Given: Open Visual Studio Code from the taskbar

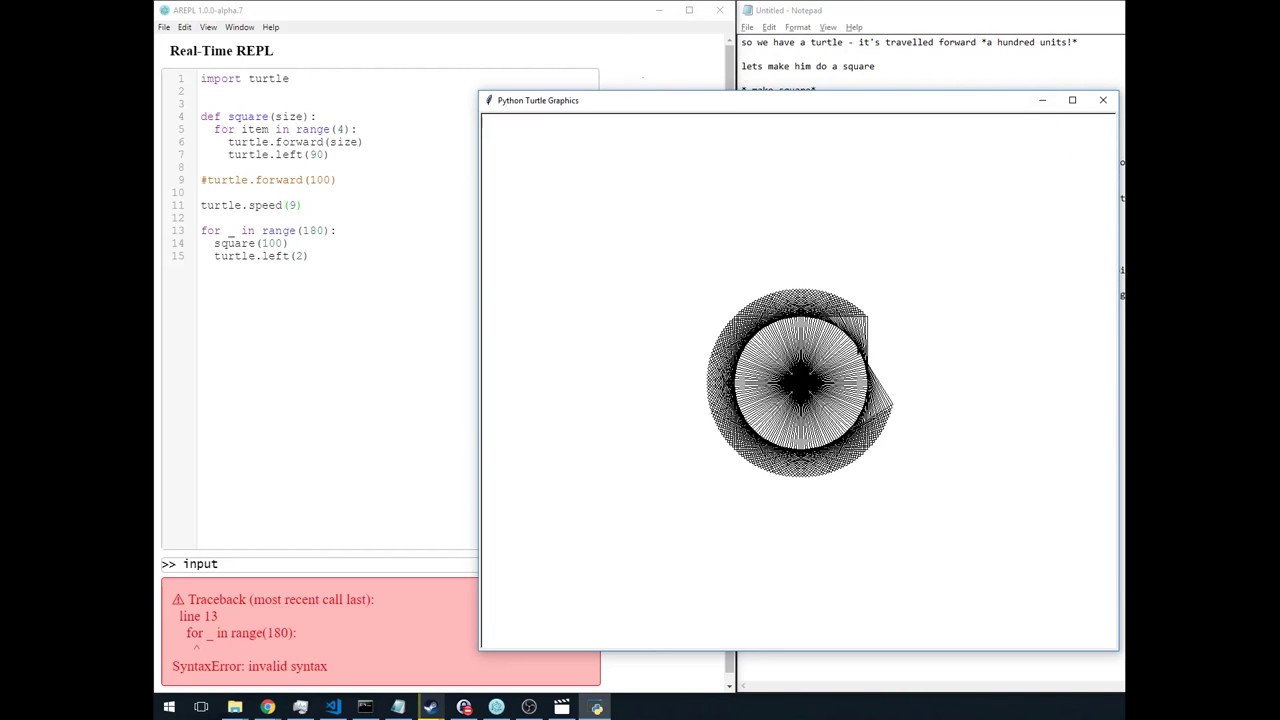Looking at the screenshot, I should [x=333, y=708].
